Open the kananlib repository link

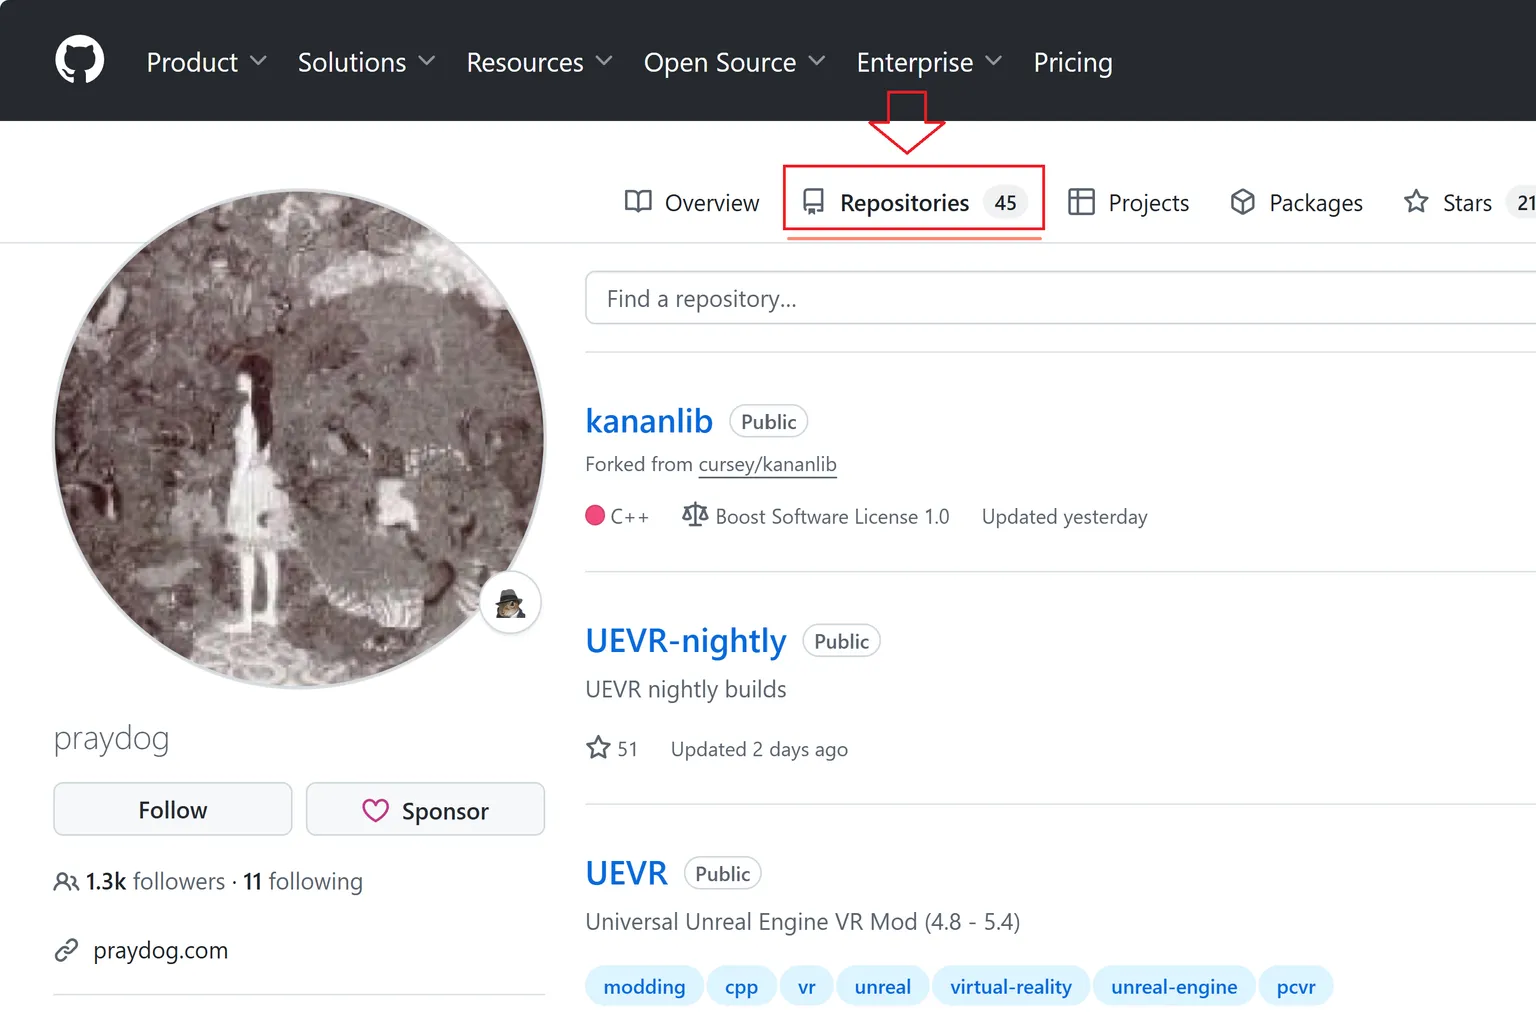(649, 421)
